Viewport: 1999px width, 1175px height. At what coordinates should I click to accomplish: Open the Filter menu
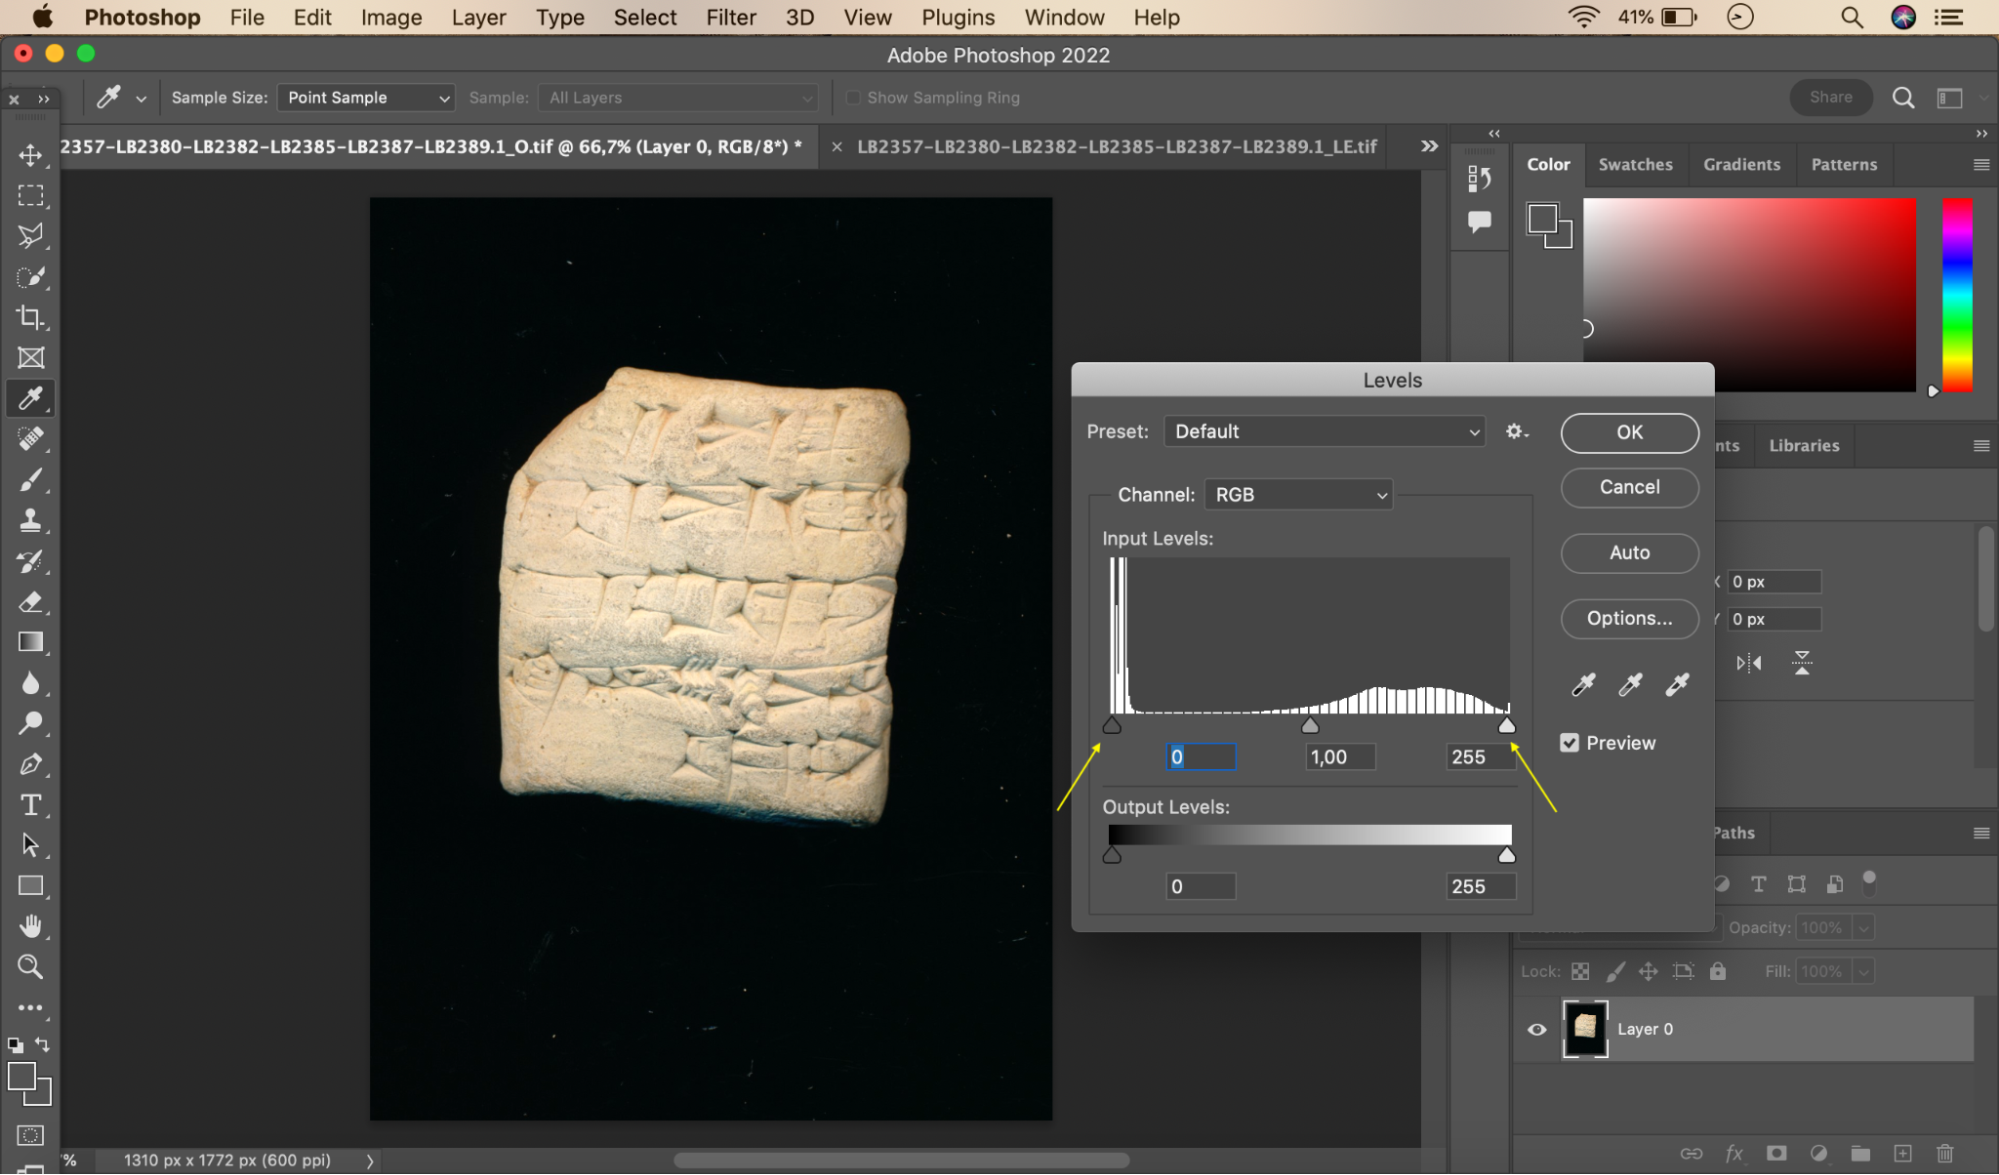[730, 17]
